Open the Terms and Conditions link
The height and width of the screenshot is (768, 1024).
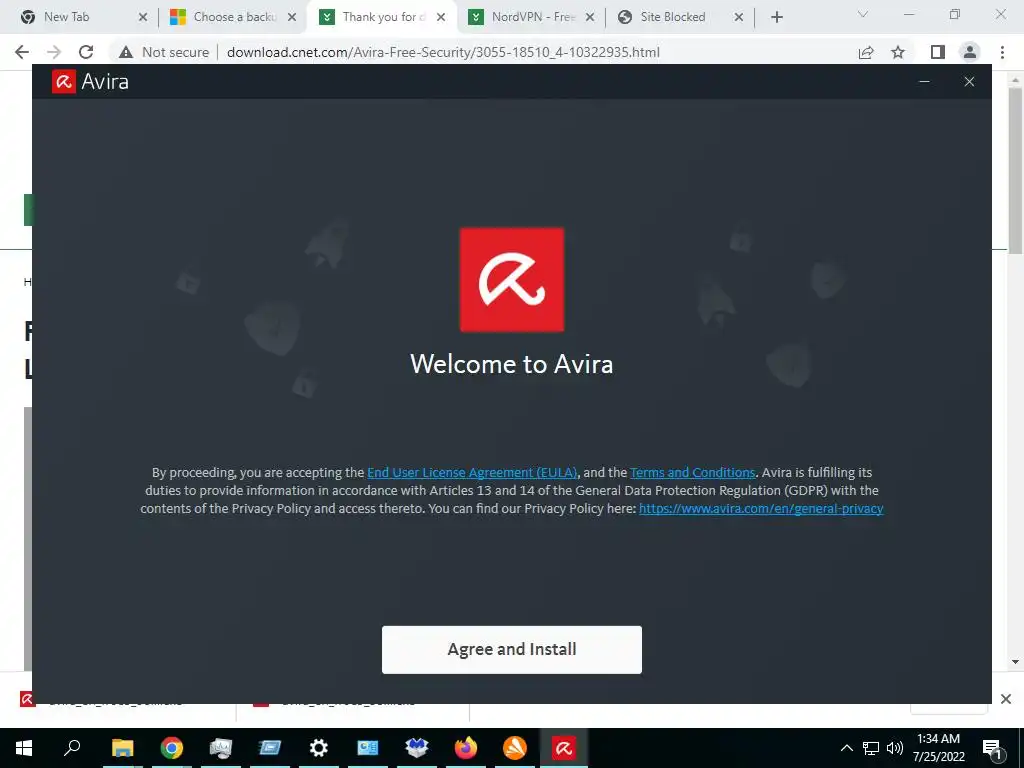point(692,472)
